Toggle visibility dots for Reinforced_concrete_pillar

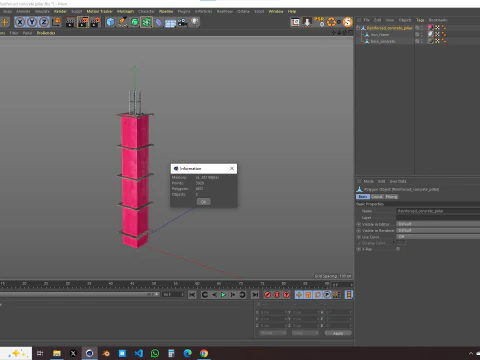coord(422,28)
